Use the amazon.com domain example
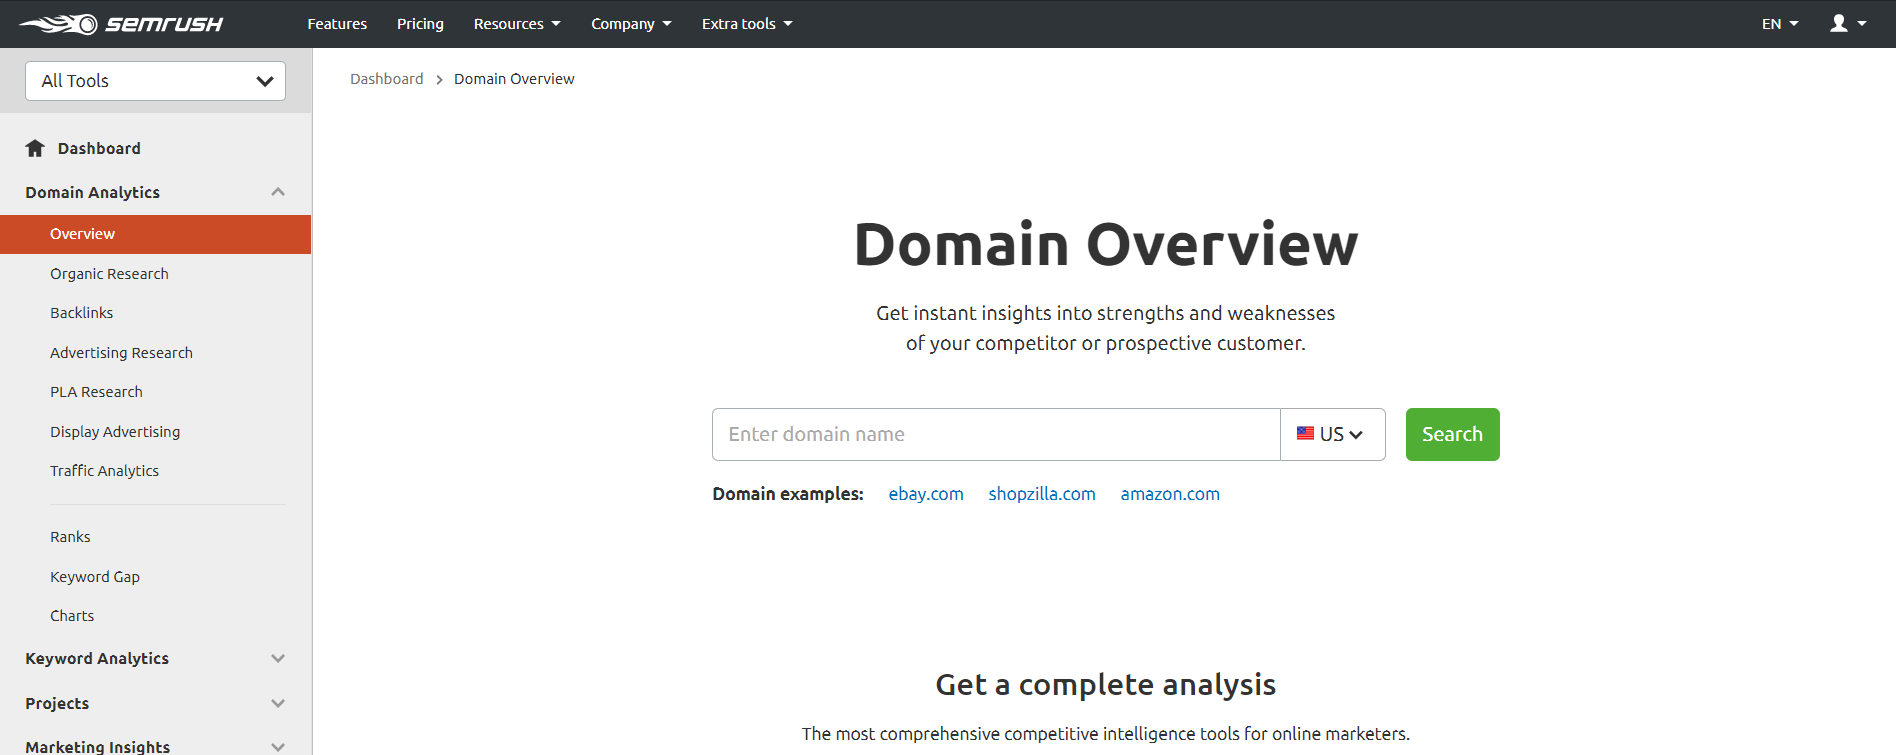 coord(1170,494)
